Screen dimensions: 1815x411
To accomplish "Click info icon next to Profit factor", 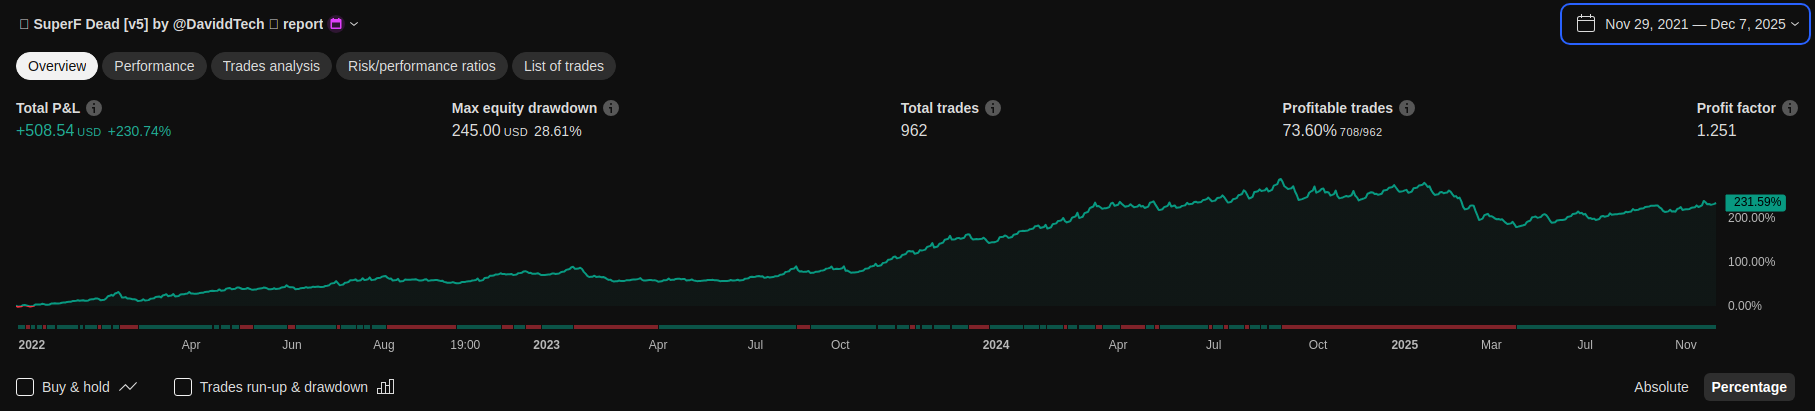I will click(1790, 108).
